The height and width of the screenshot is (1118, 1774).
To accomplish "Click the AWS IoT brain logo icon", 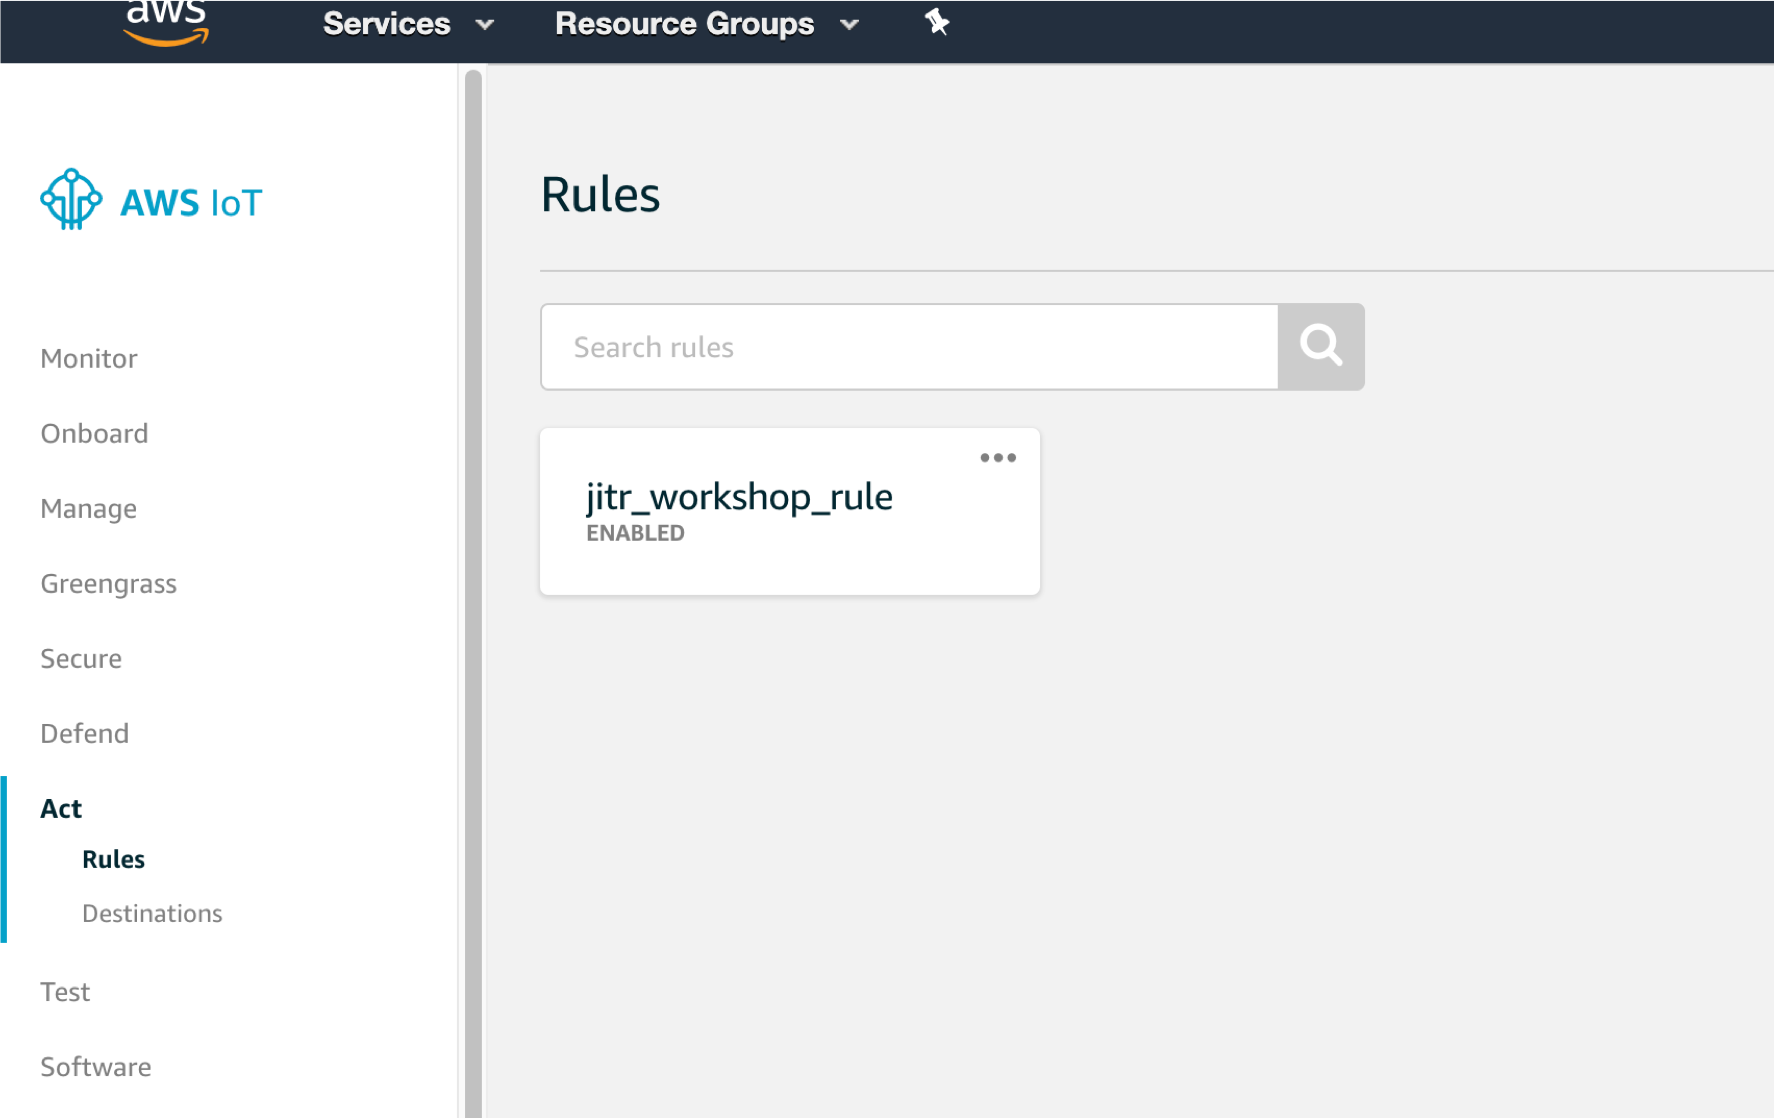I will (71, 200).
